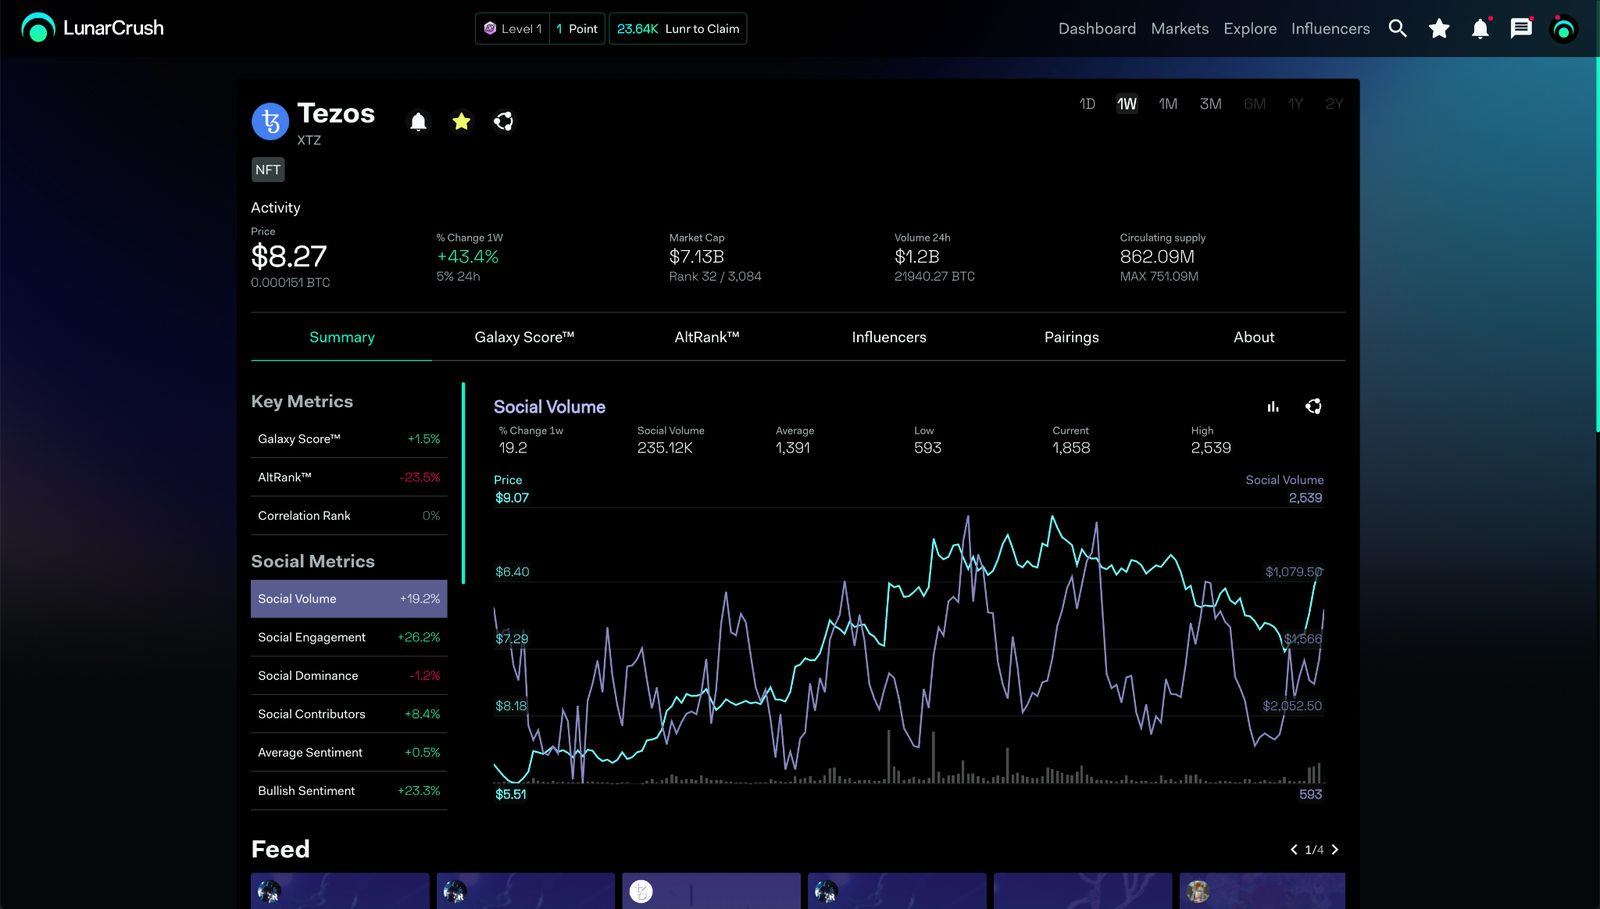Open the search magnifier icon
The width and height of the screenshot is (1600, 909).
[1397, 28]
